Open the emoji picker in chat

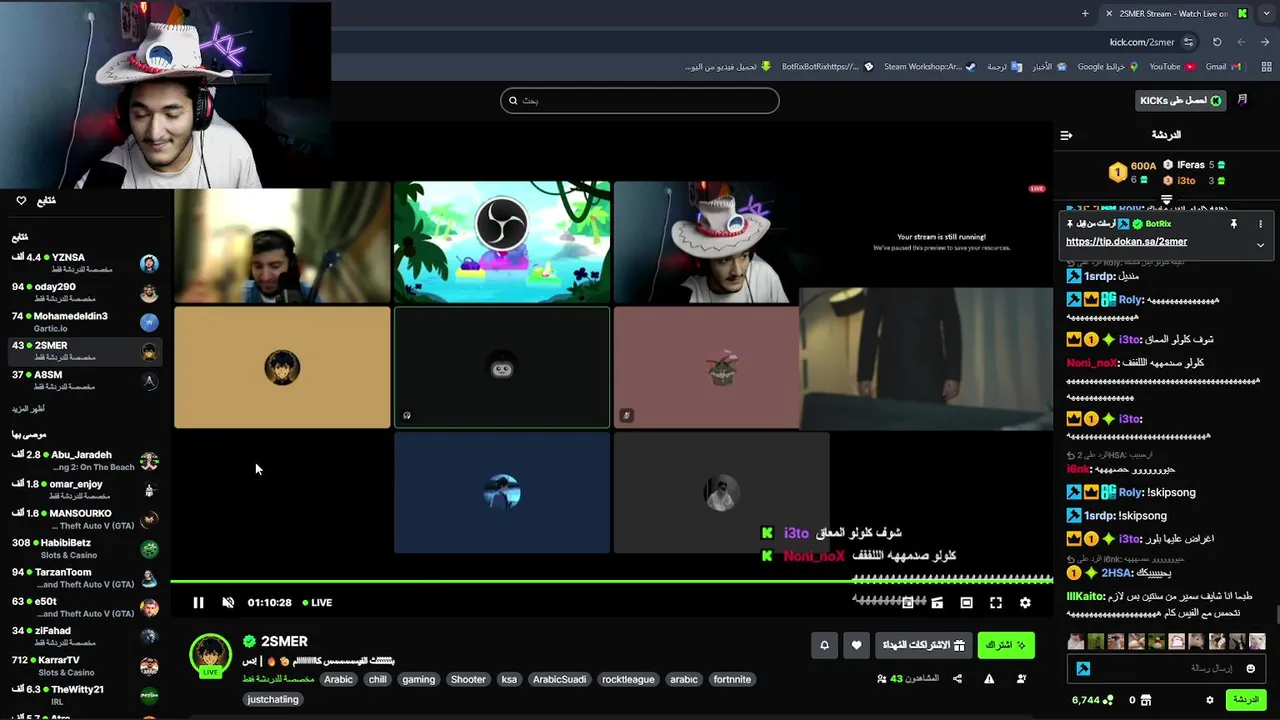click(x=1252, y=668)
